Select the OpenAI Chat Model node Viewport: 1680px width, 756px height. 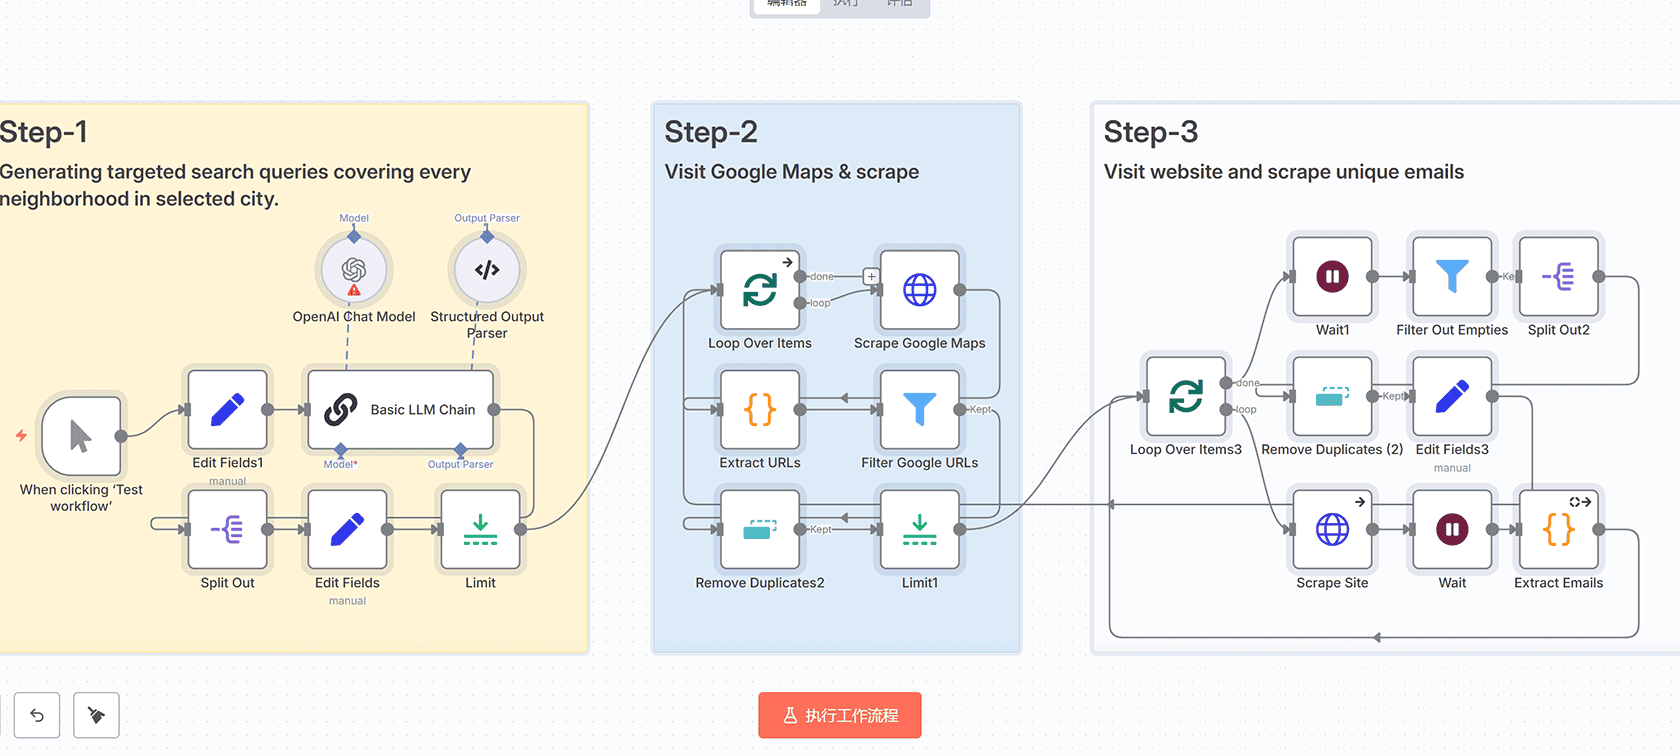click(354, 270)
